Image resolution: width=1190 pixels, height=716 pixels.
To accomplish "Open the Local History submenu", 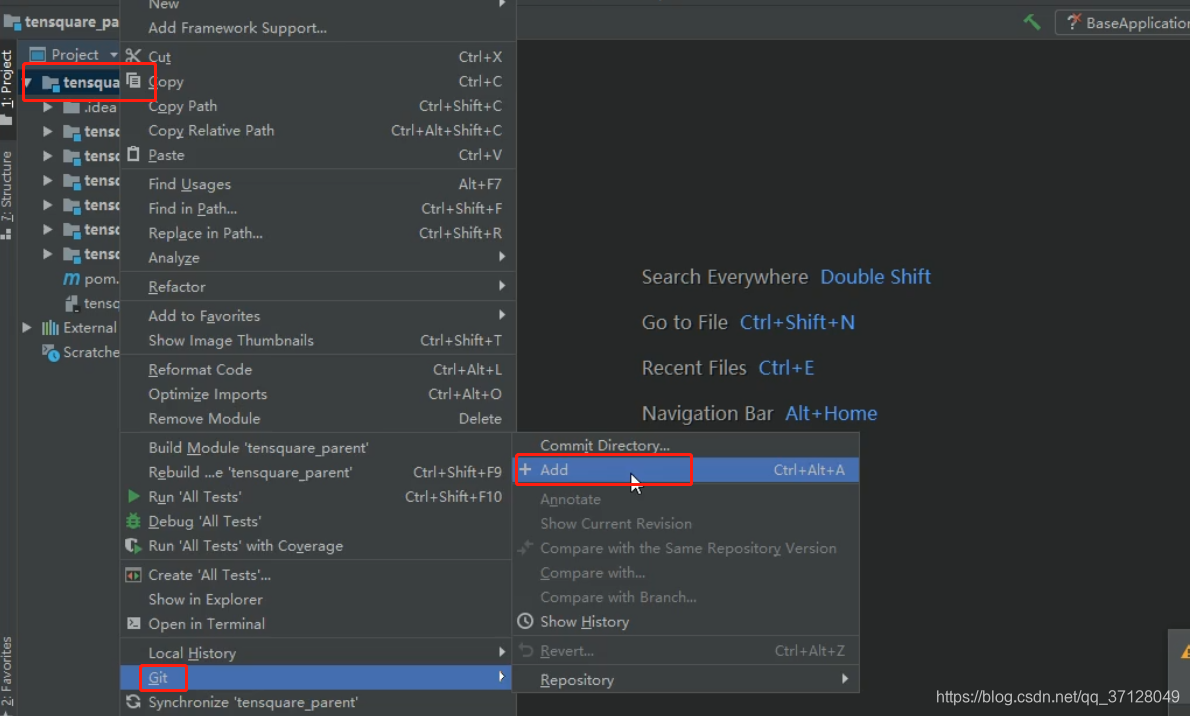I will tap(317, 653).
